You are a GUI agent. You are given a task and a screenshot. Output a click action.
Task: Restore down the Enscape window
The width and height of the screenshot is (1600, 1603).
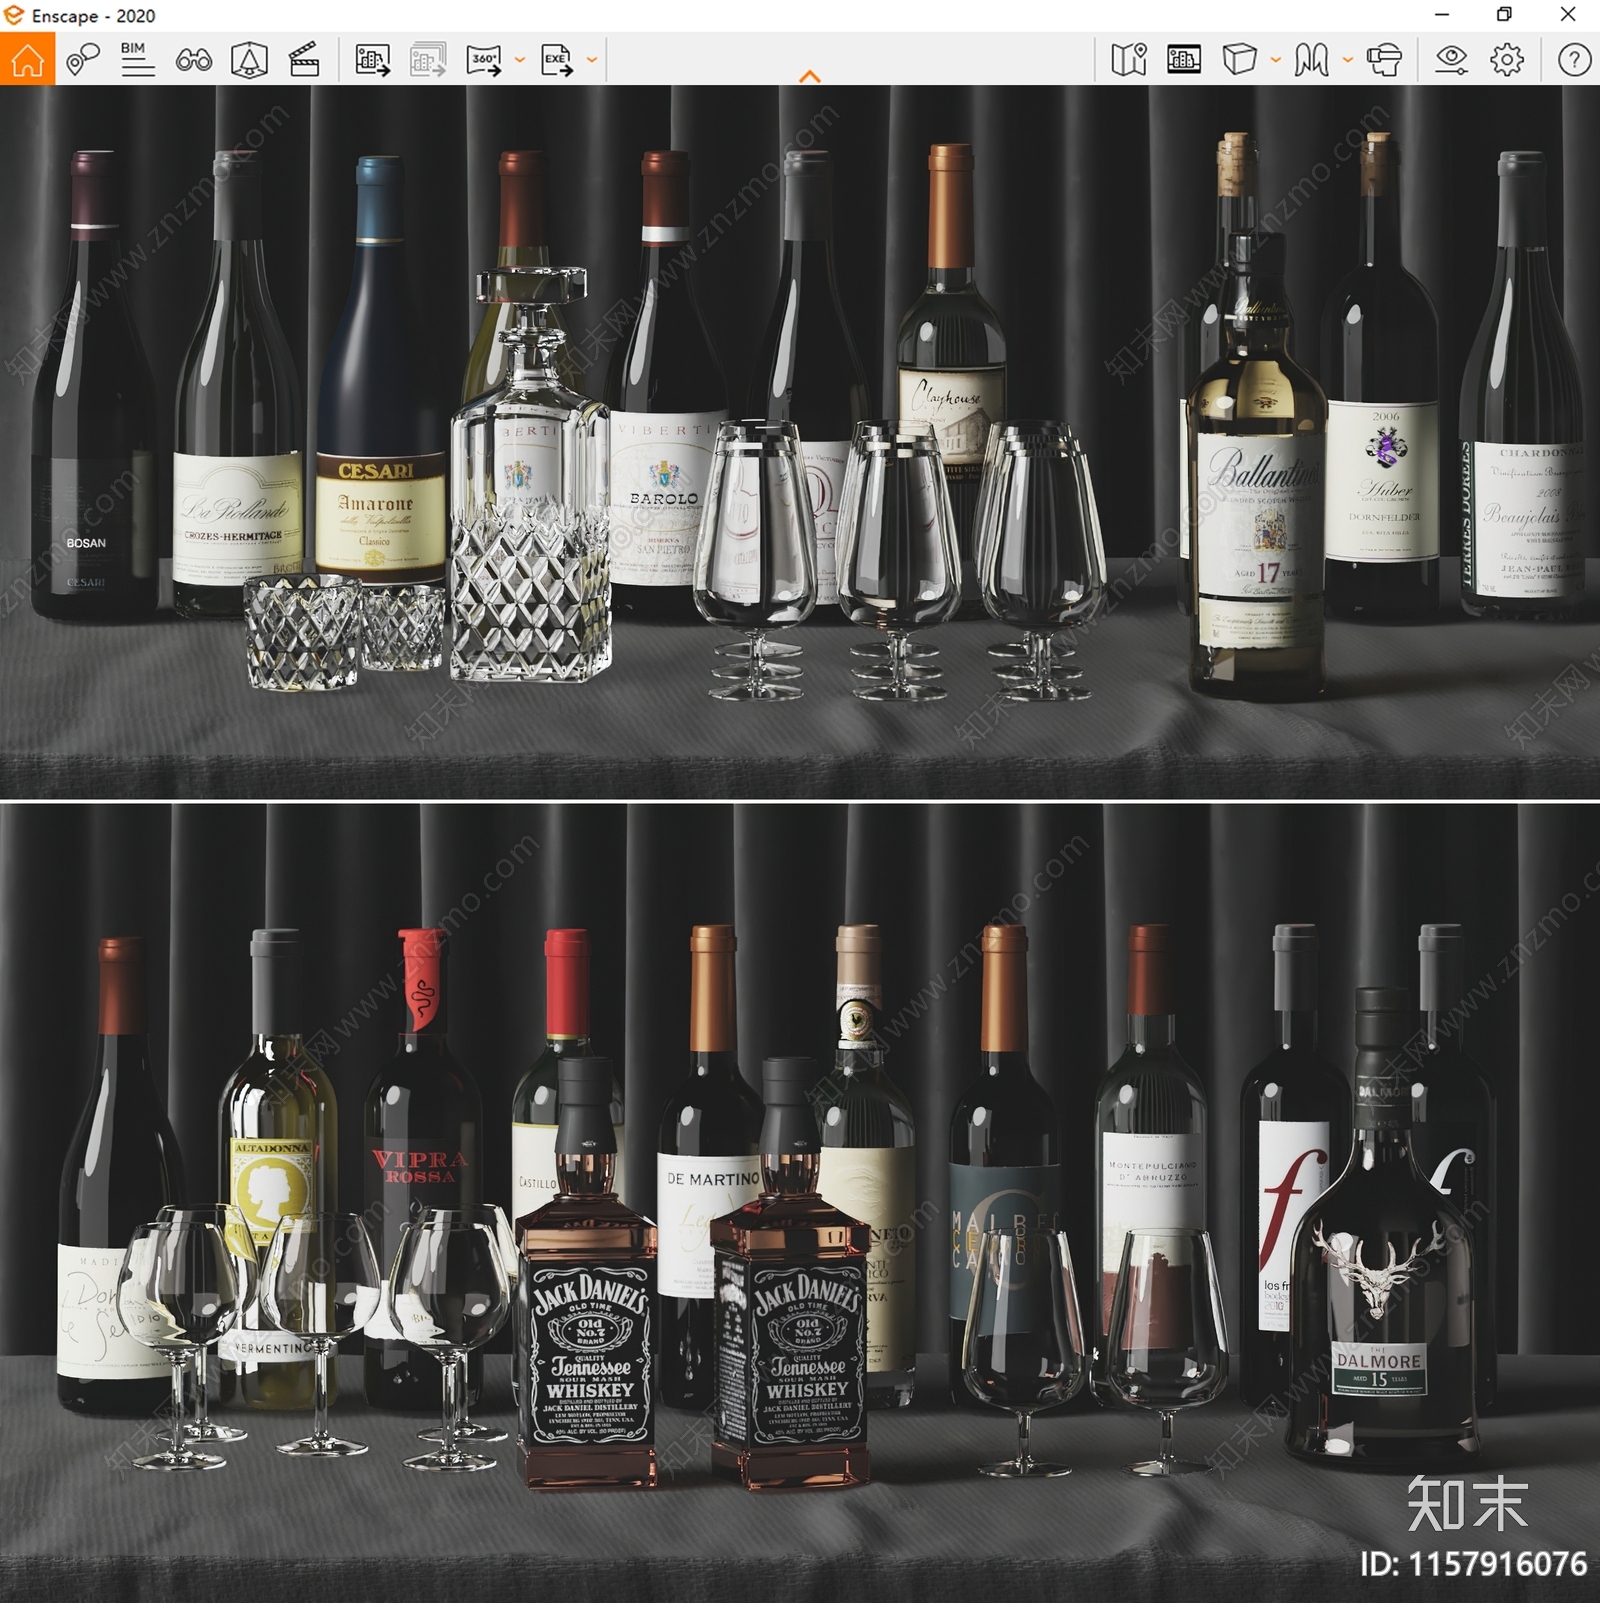point(1504,15)
